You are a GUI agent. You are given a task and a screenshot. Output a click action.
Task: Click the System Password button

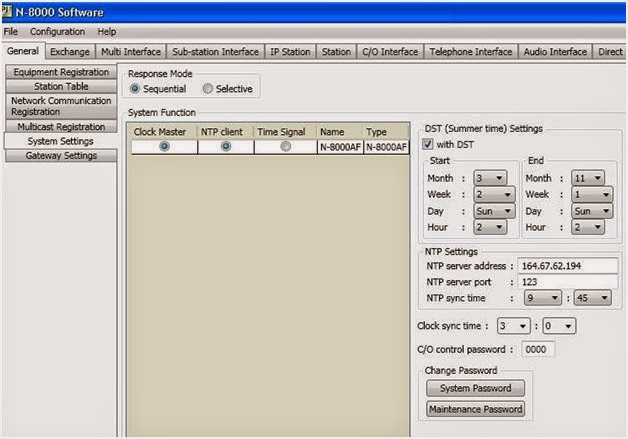click(x=475, y=388)
